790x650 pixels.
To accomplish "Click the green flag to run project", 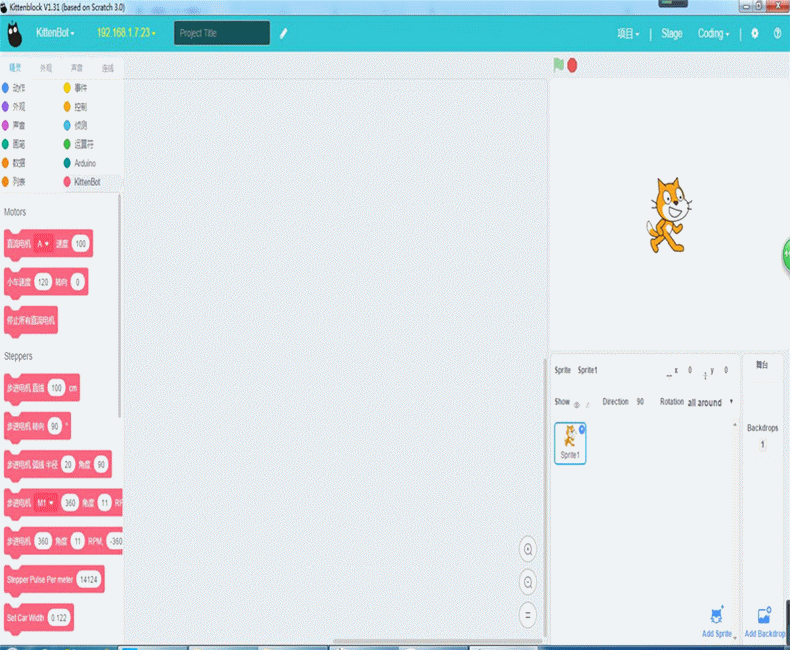I will coord(558,65).
